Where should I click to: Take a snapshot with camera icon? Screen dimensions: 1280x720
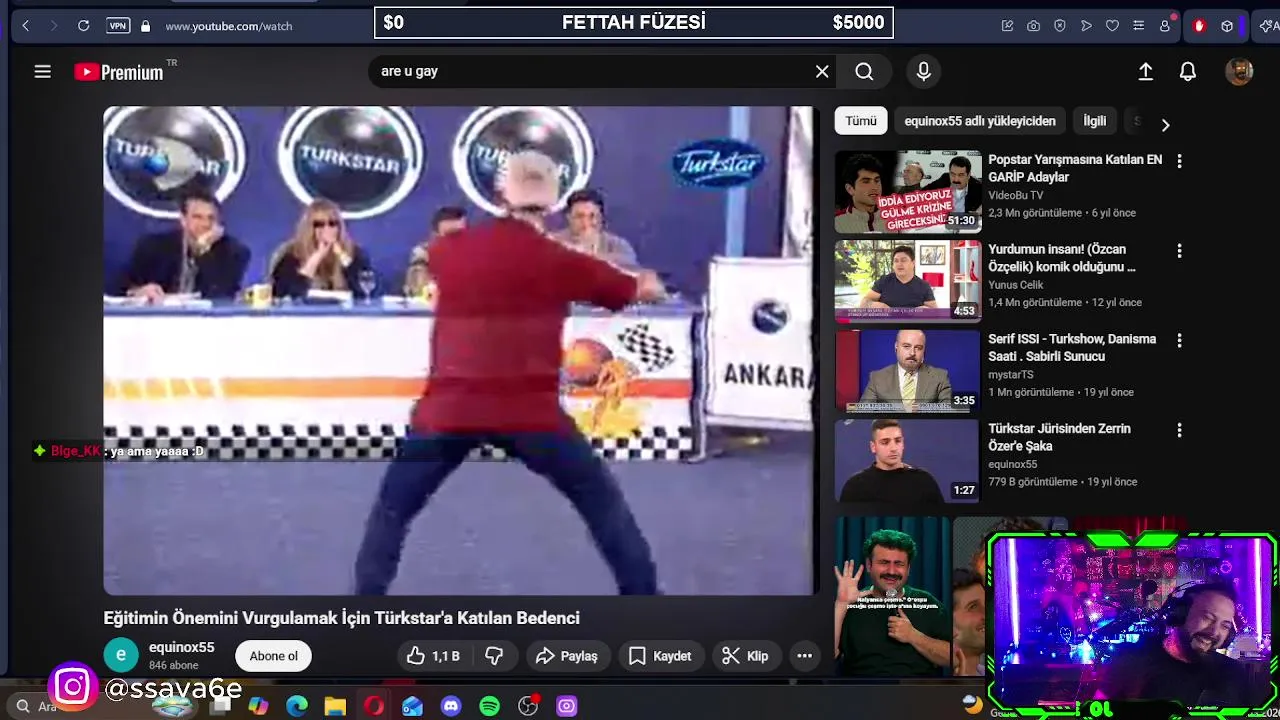[x=1033, y=26]
